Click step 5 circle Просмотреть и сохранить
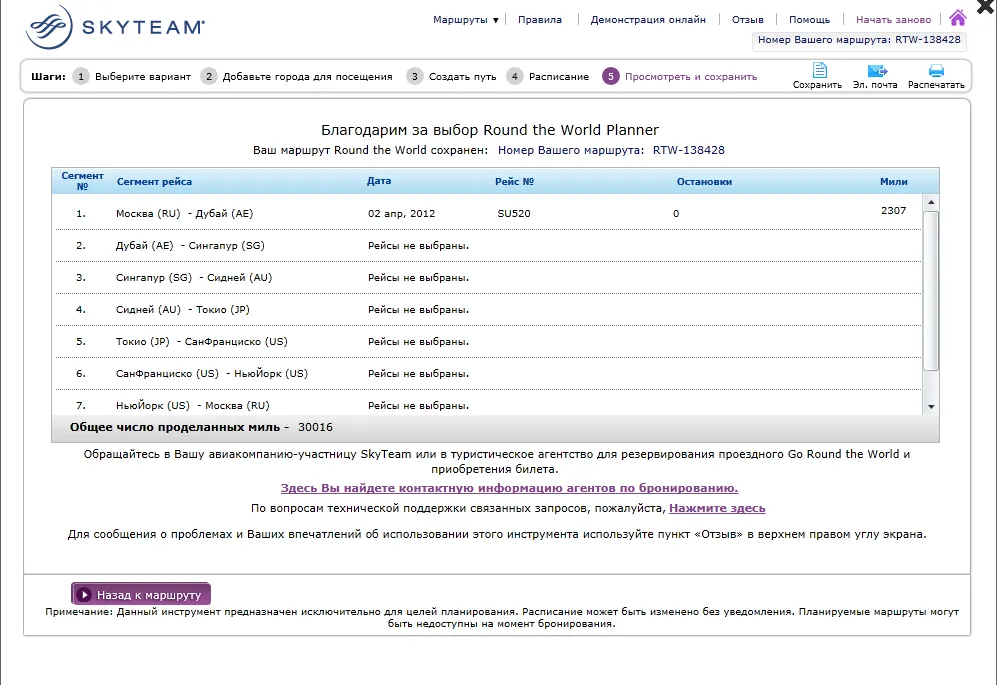The image size is (997, 685). pos(610,76)
